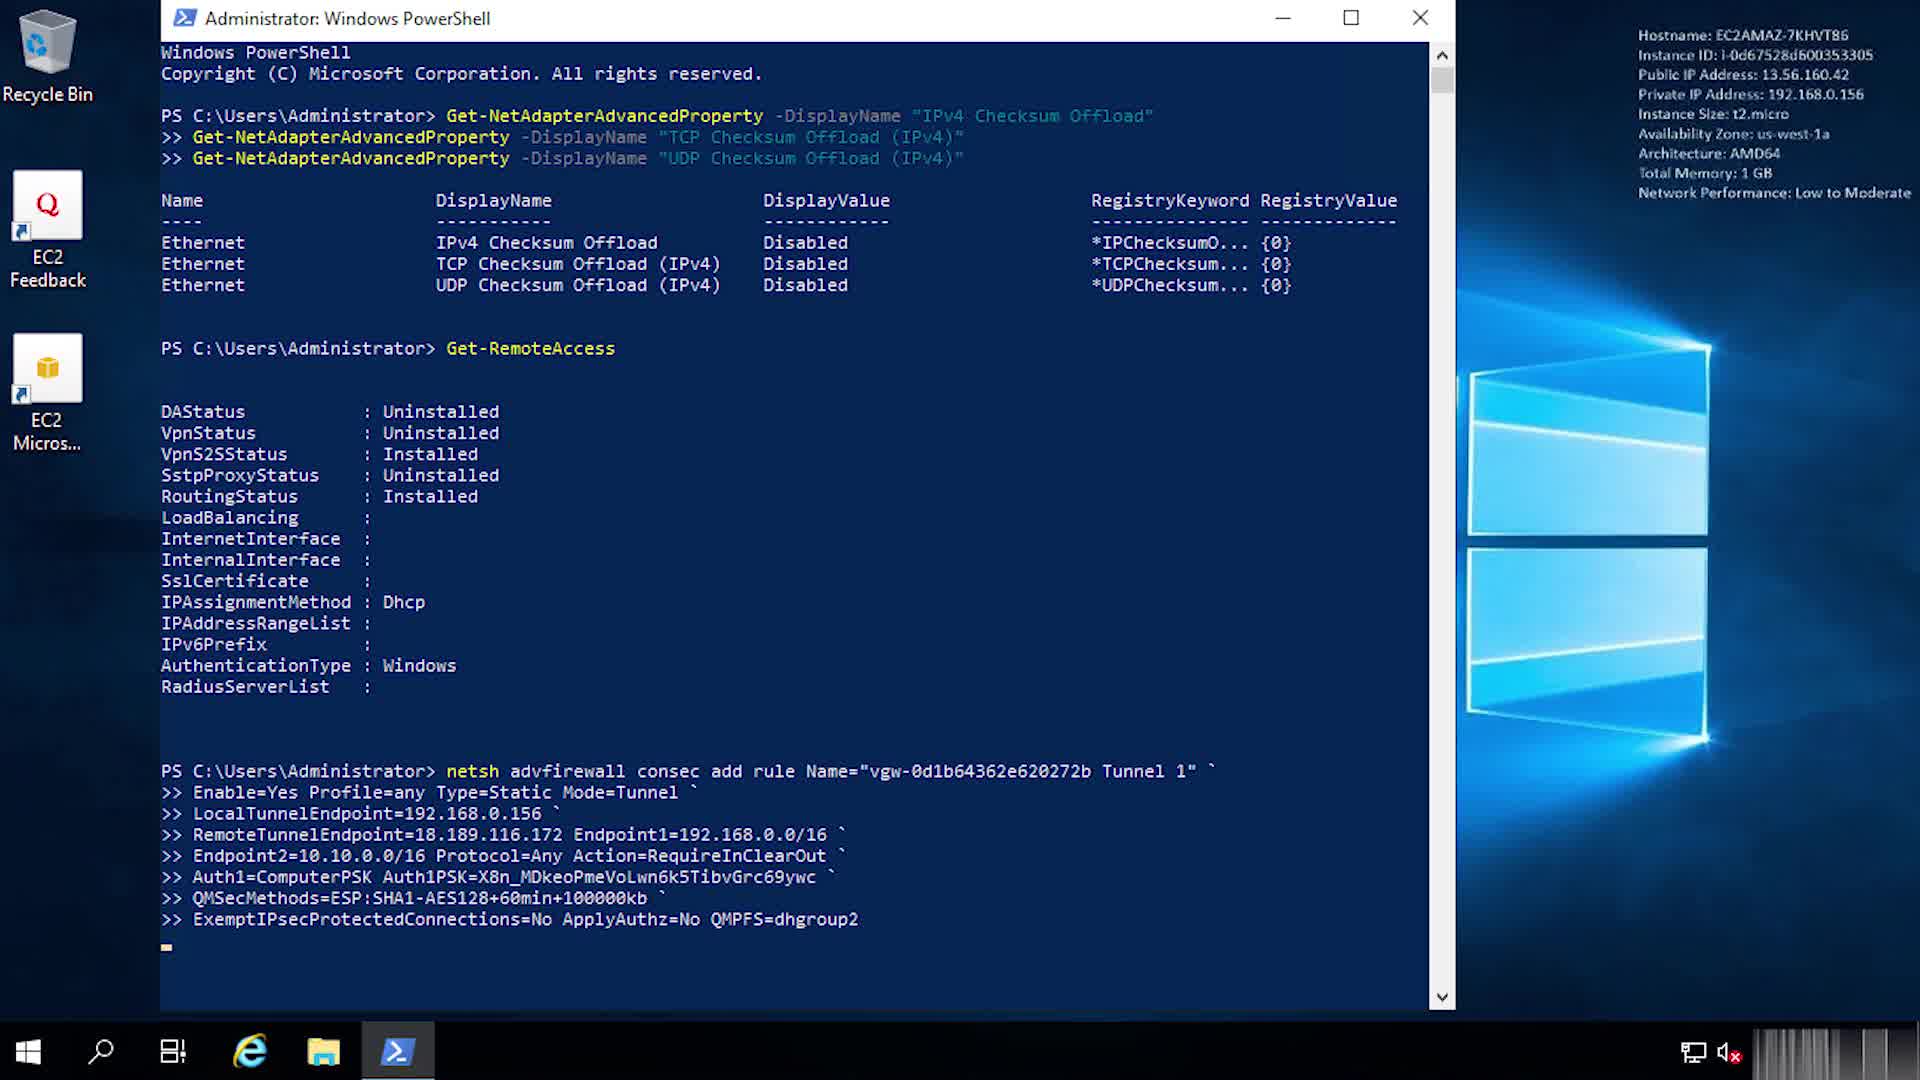
Task: Minimize the PowerShell window
Action: tap(1283, 18)
